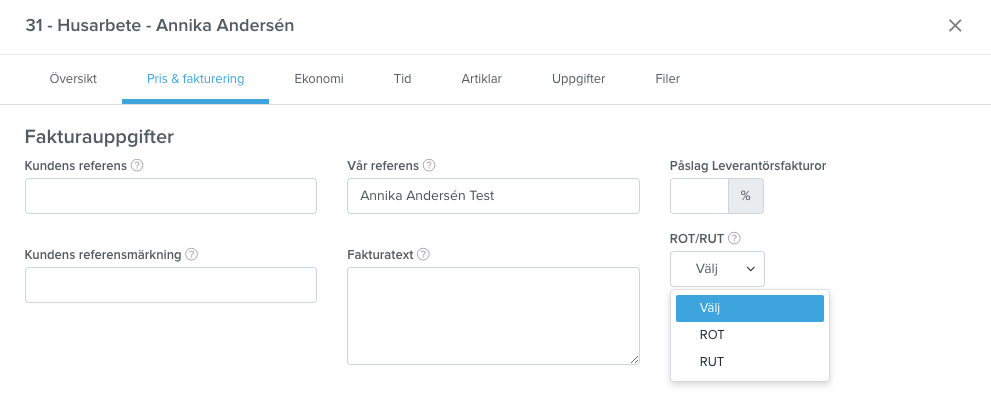This screenshot has width=991, height=396.
Task: Go to the Tid tab
Action: (x=403, y=79)
